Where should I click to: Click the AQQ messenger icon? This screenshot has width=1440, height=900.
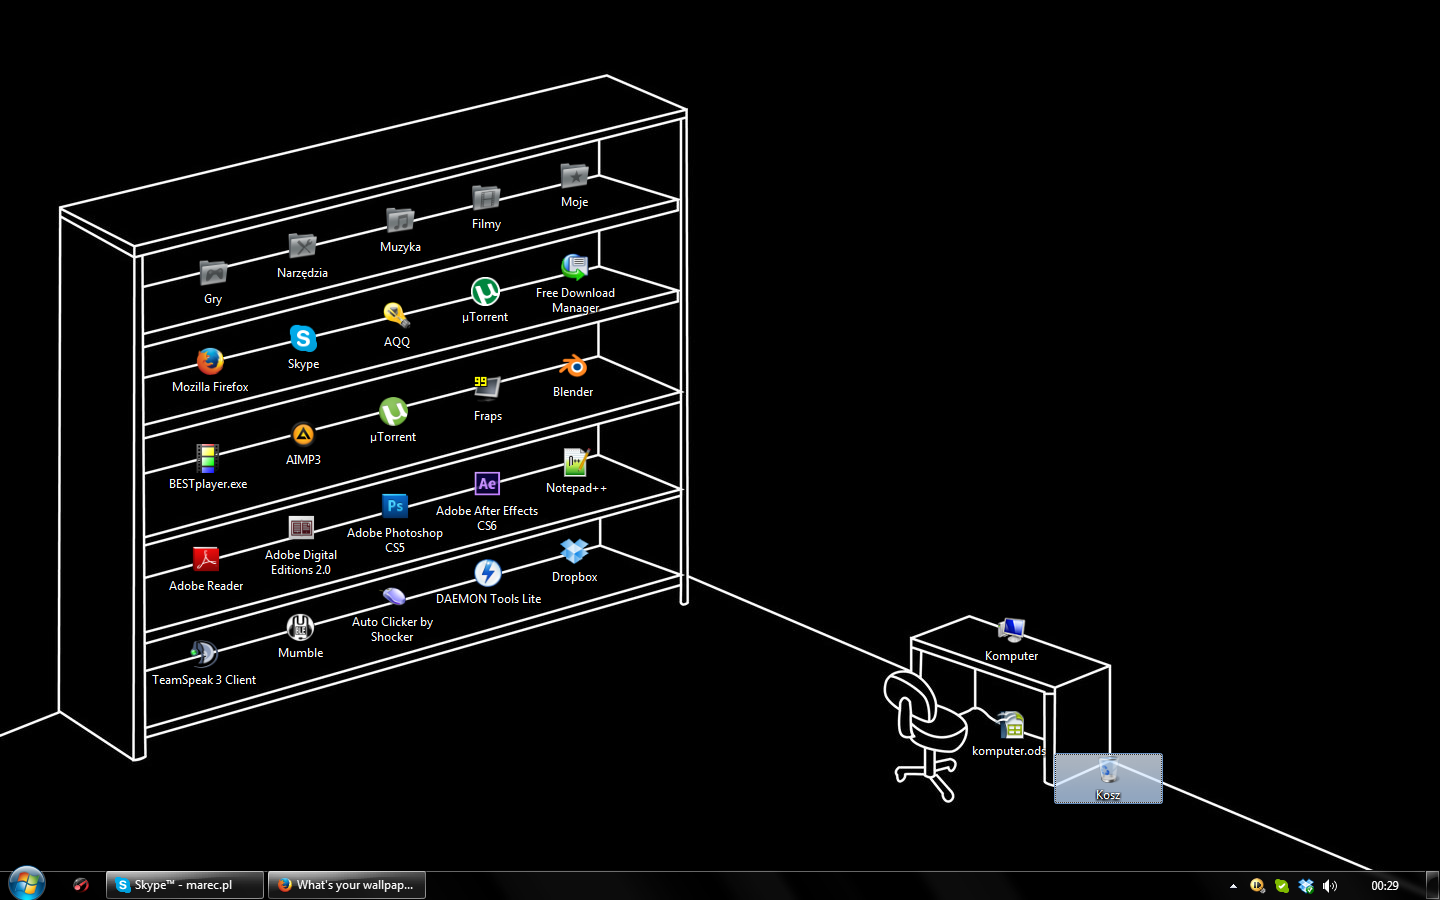(397, 316)
